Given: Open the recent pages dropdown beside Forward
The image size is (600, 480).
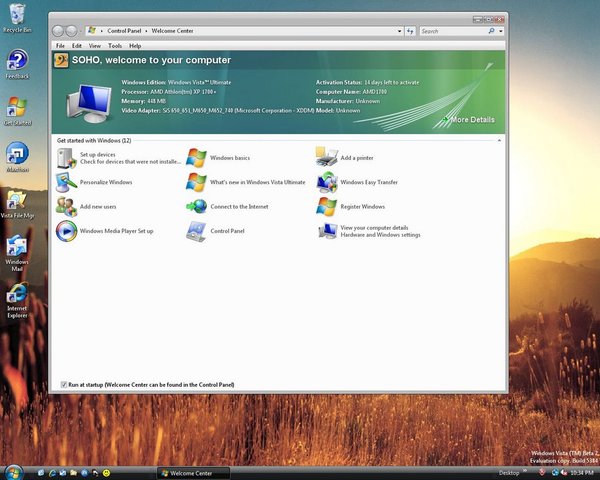Looking at the screenshot, I should (x=80, y=31).
